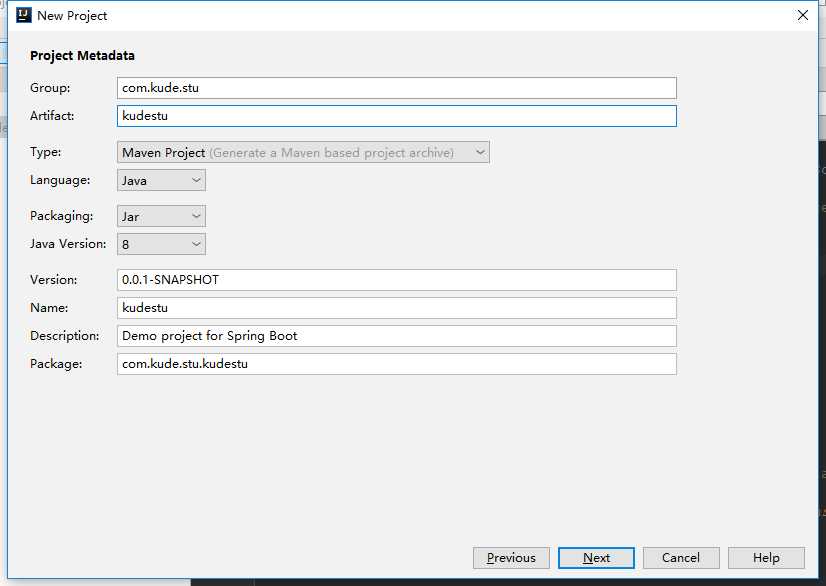Click the IntelliJ IDEA logo in title bar

click(24, 15)
